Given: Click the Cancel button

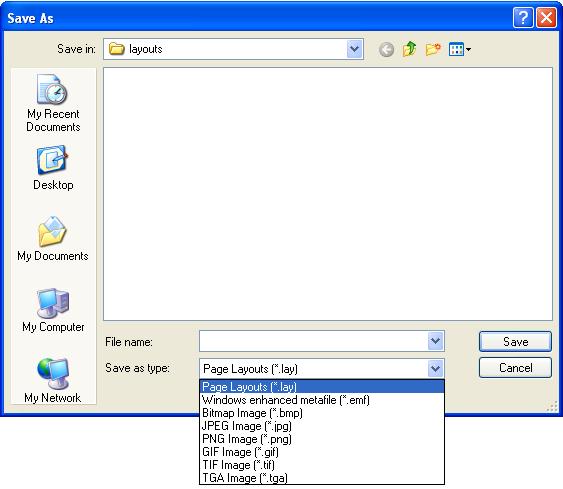Looking at the screenshot, I should pos(515,368).
